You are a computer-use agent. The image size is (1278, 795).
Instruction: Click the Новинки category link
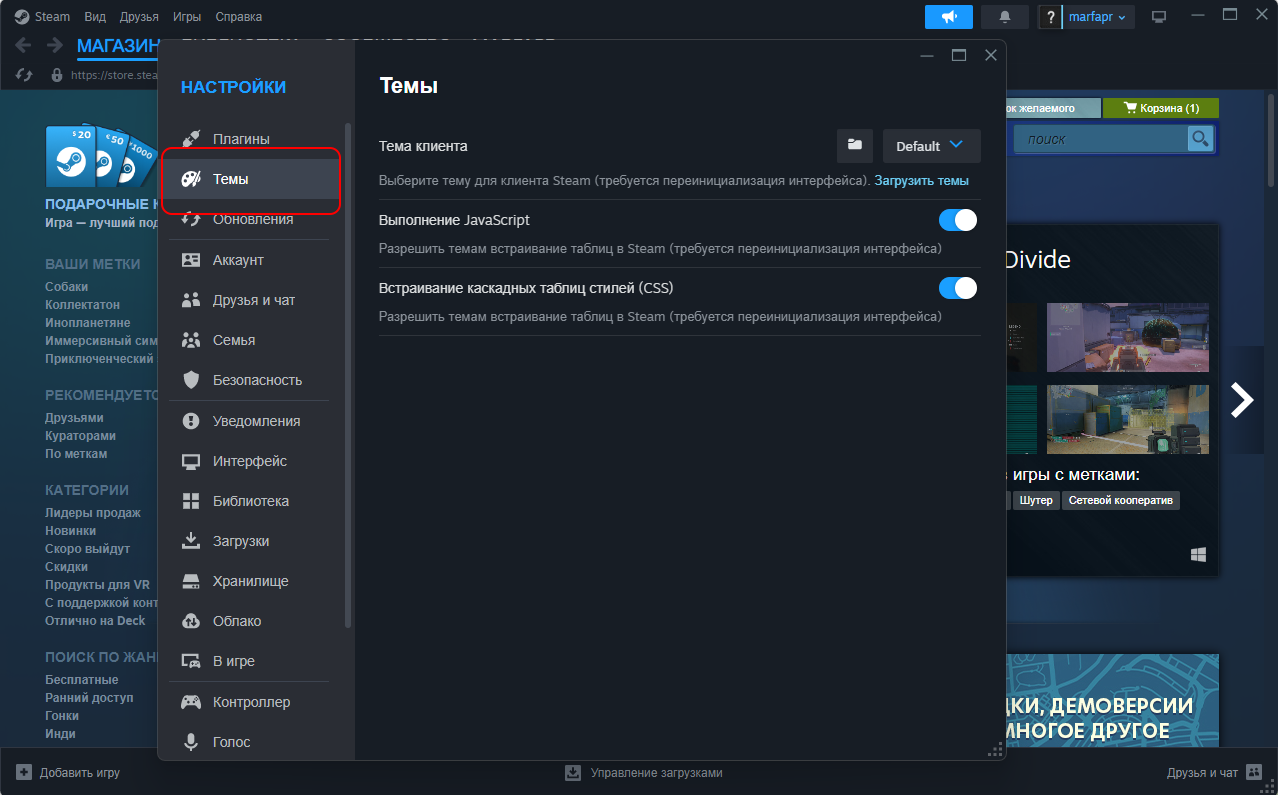coord(71,531)
